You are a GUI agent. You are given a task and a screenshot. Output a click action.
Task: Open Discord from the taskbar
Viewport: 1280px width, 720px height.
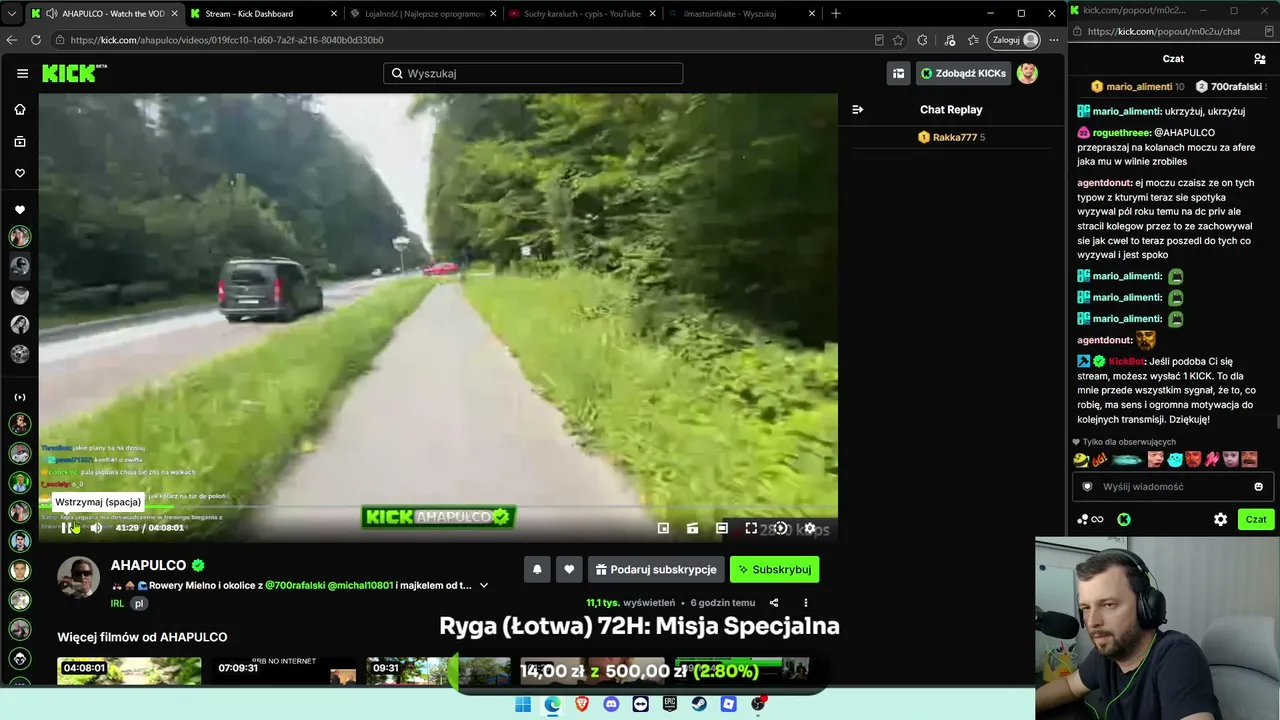611,704
